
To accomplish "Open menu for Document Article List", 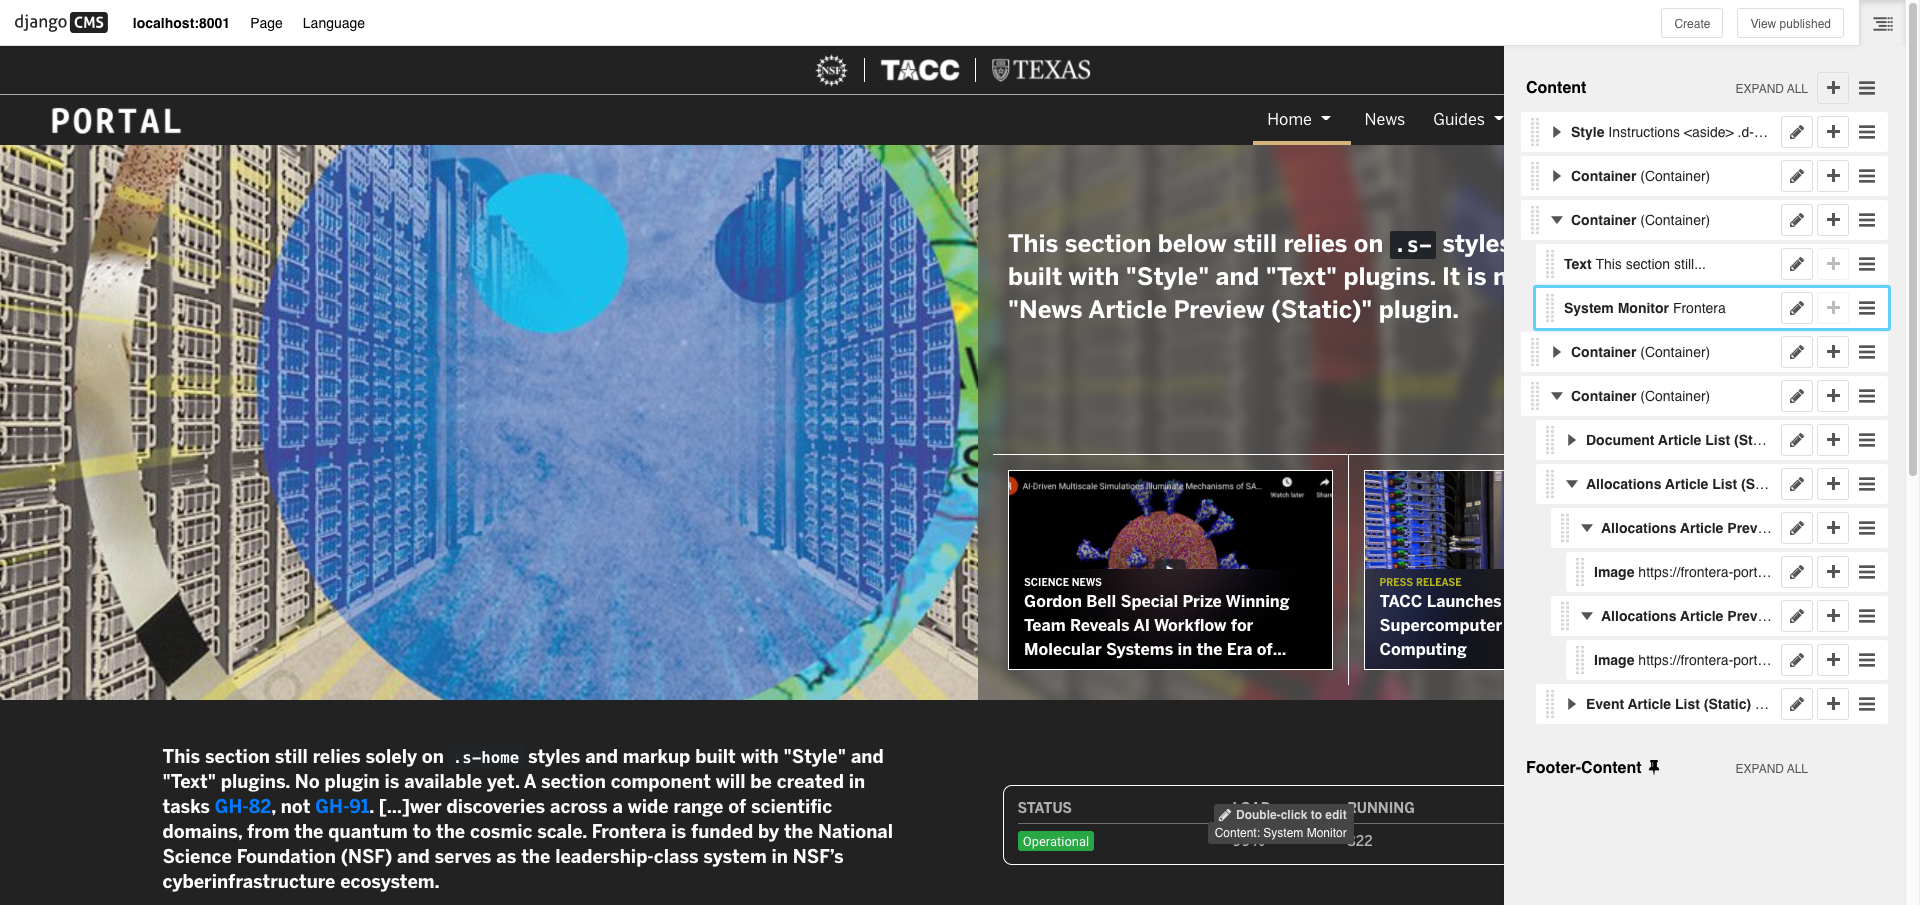I will [x=1867, y=440].
